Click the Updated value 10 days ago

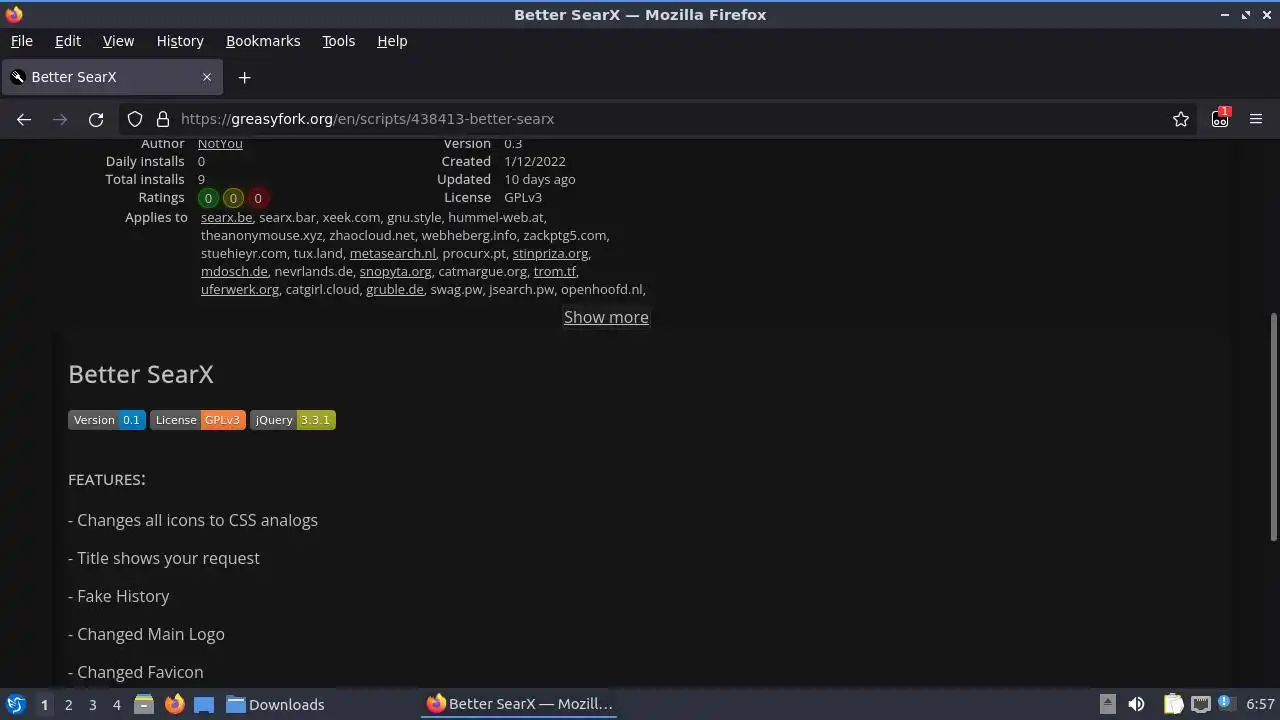pyautogui.click(x=540, y=179)
